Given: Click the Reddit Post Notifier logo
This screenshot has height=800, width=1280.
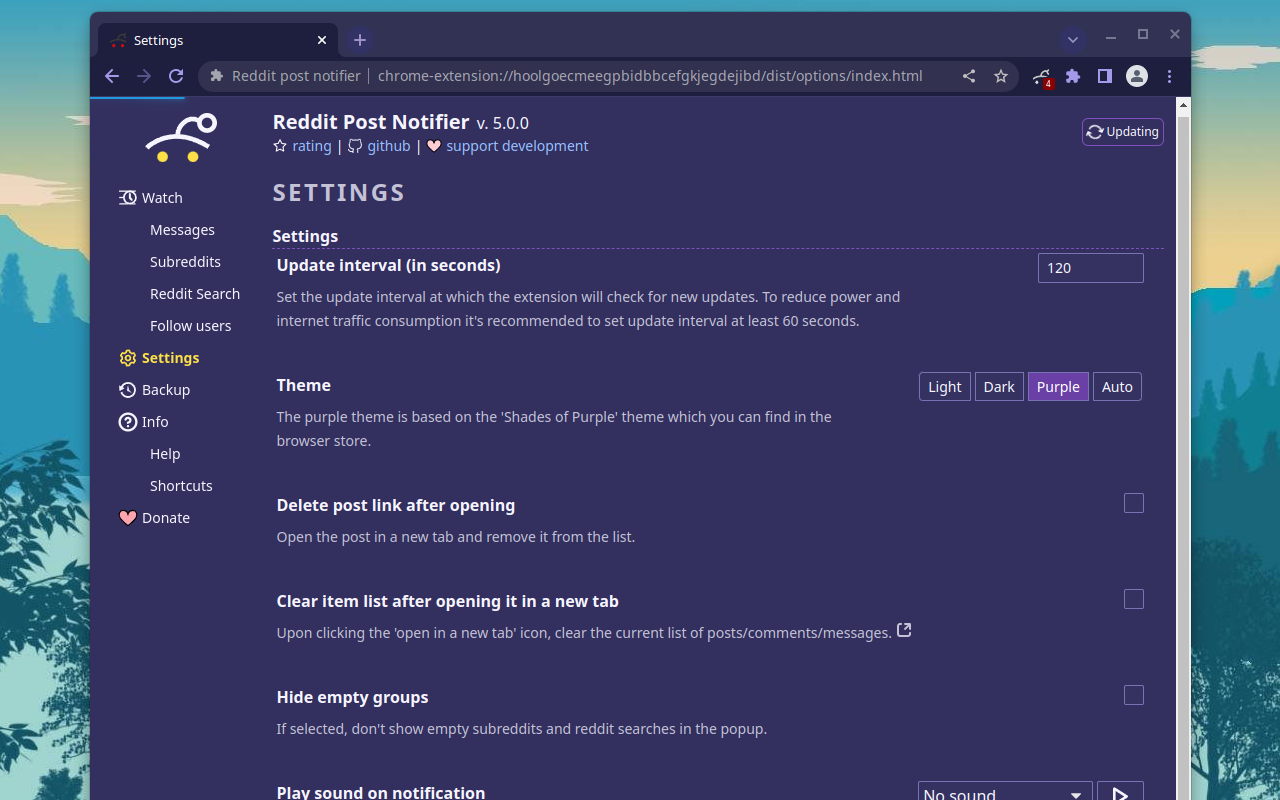Looking at the screenshot, I should coord(181,138).
